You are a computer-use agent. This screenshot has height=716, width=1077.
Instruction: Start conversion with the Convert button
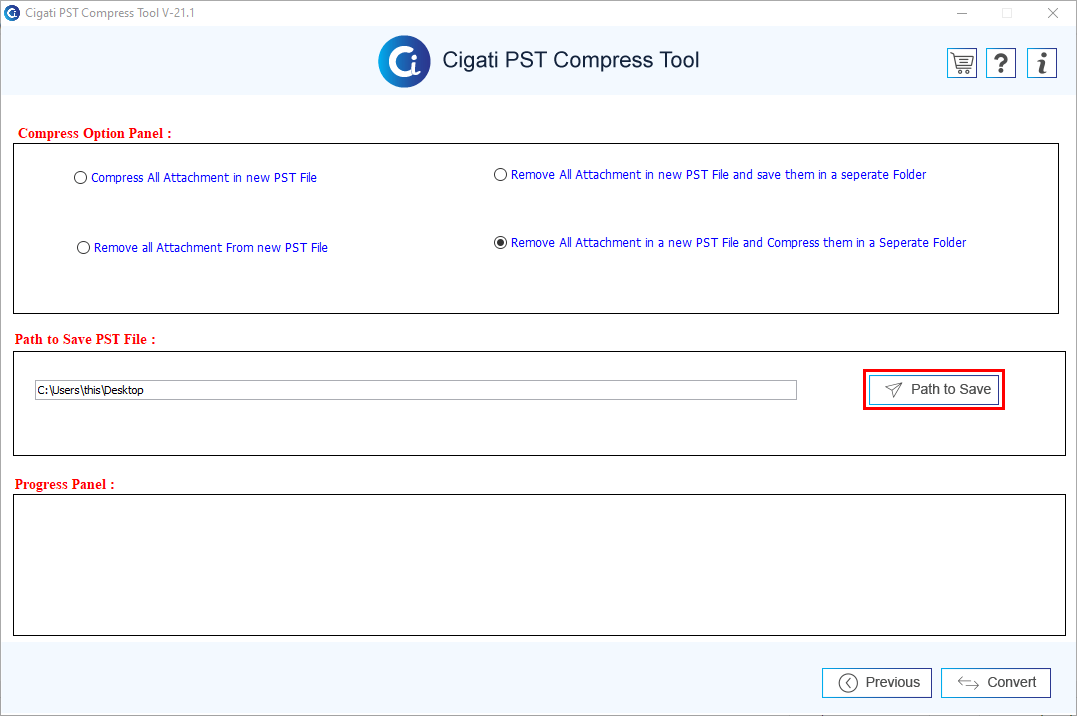(x=996, y=682)
